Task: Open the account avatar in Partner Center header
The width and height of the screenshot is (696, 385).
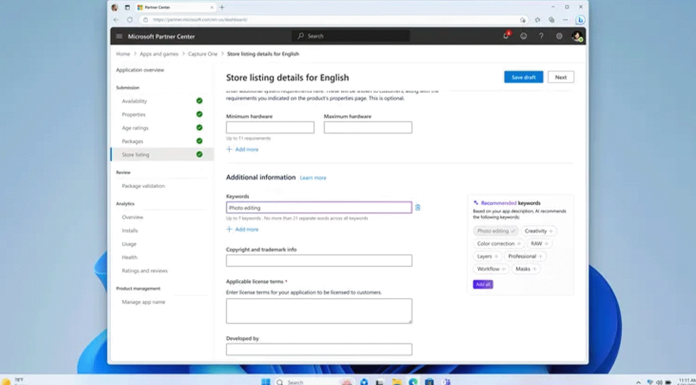Action: tap(577, 36)
